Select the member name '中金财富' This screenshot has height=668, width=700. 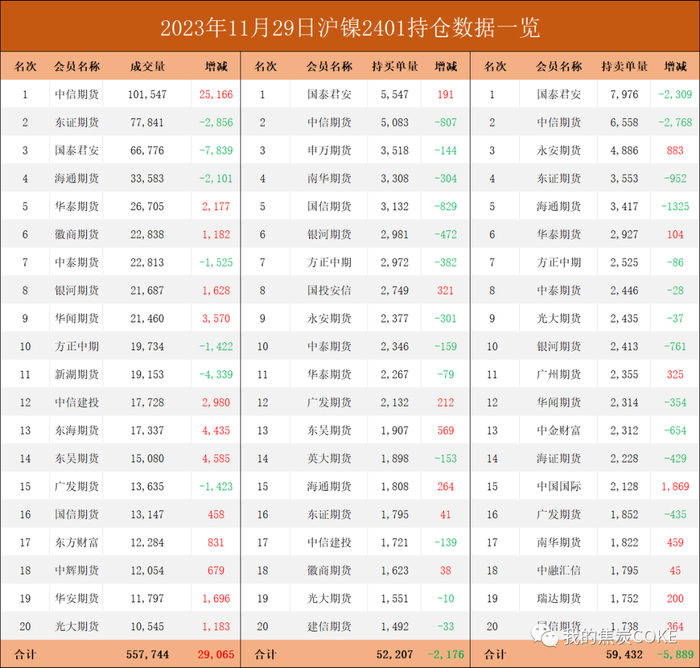pos(559,431)
